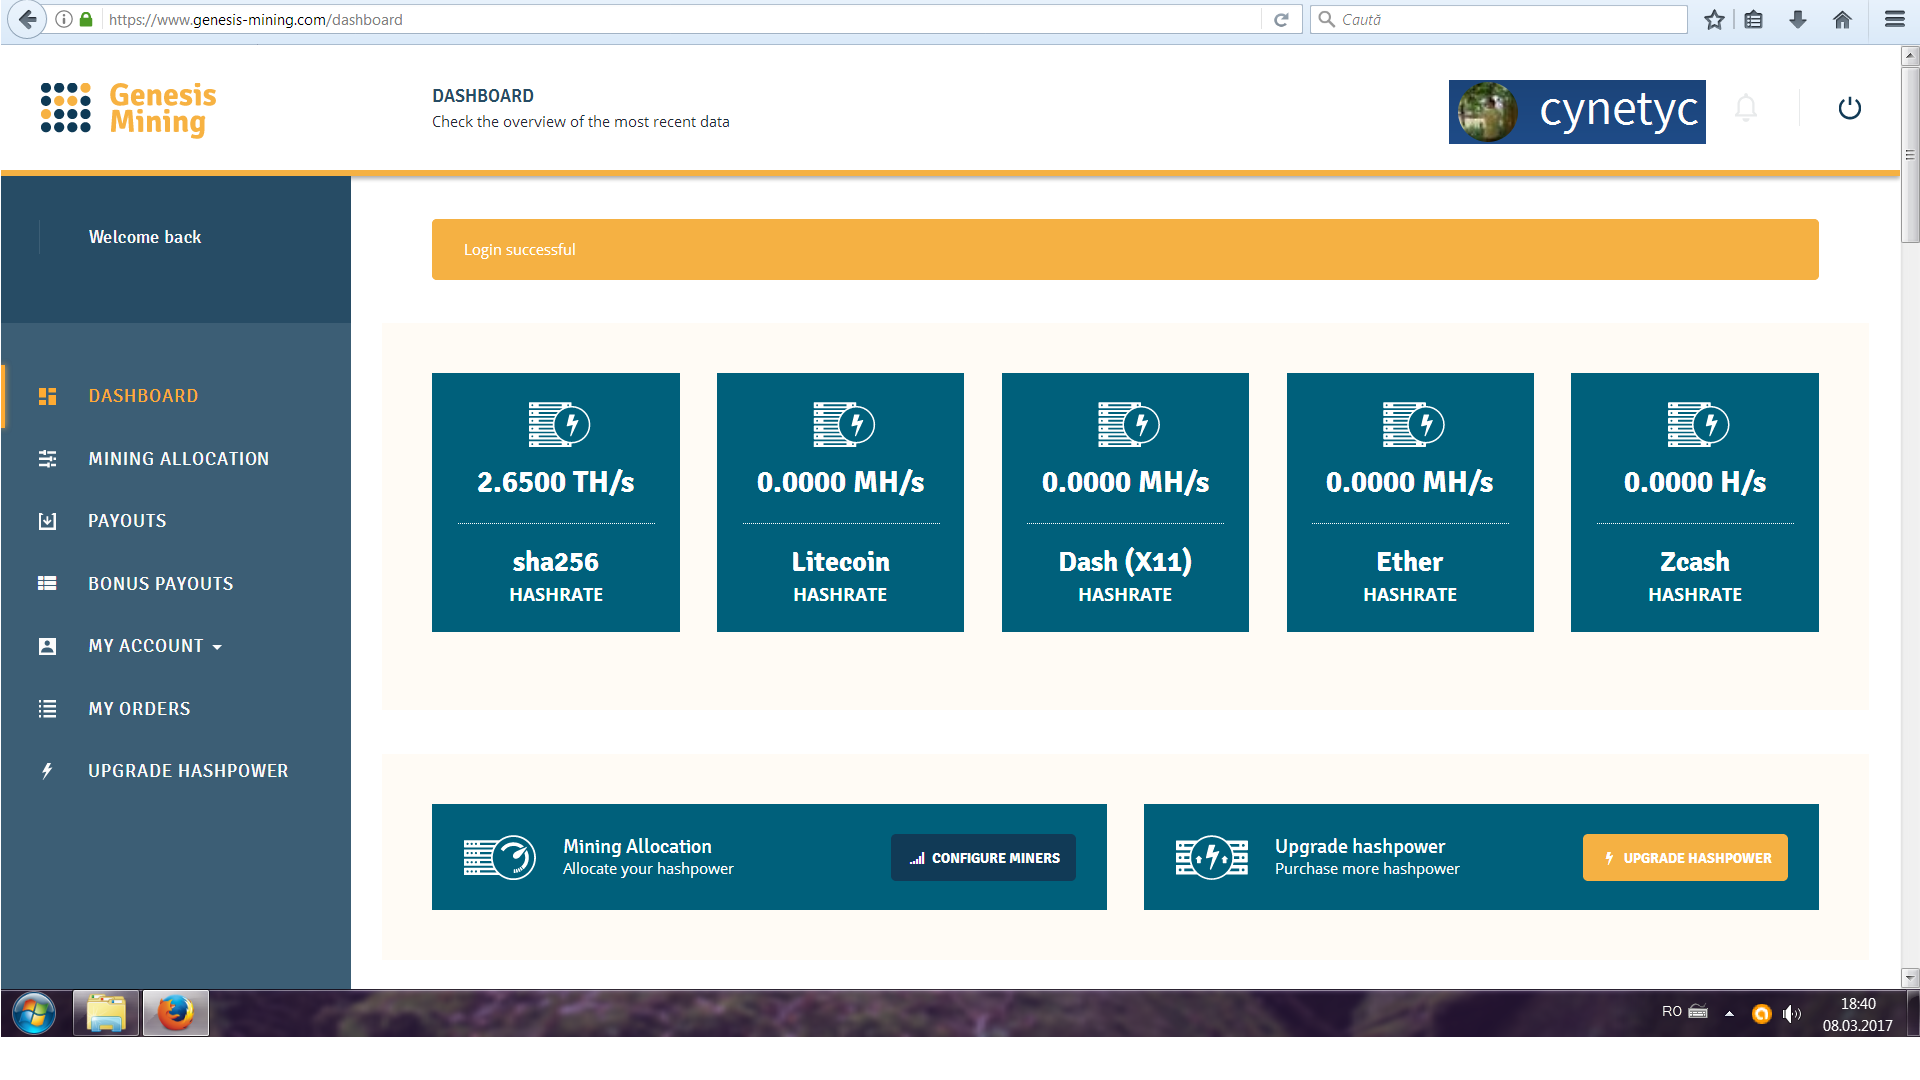
Task: Click the Litecoin hashrate server icon
Action: coord(843,425)
